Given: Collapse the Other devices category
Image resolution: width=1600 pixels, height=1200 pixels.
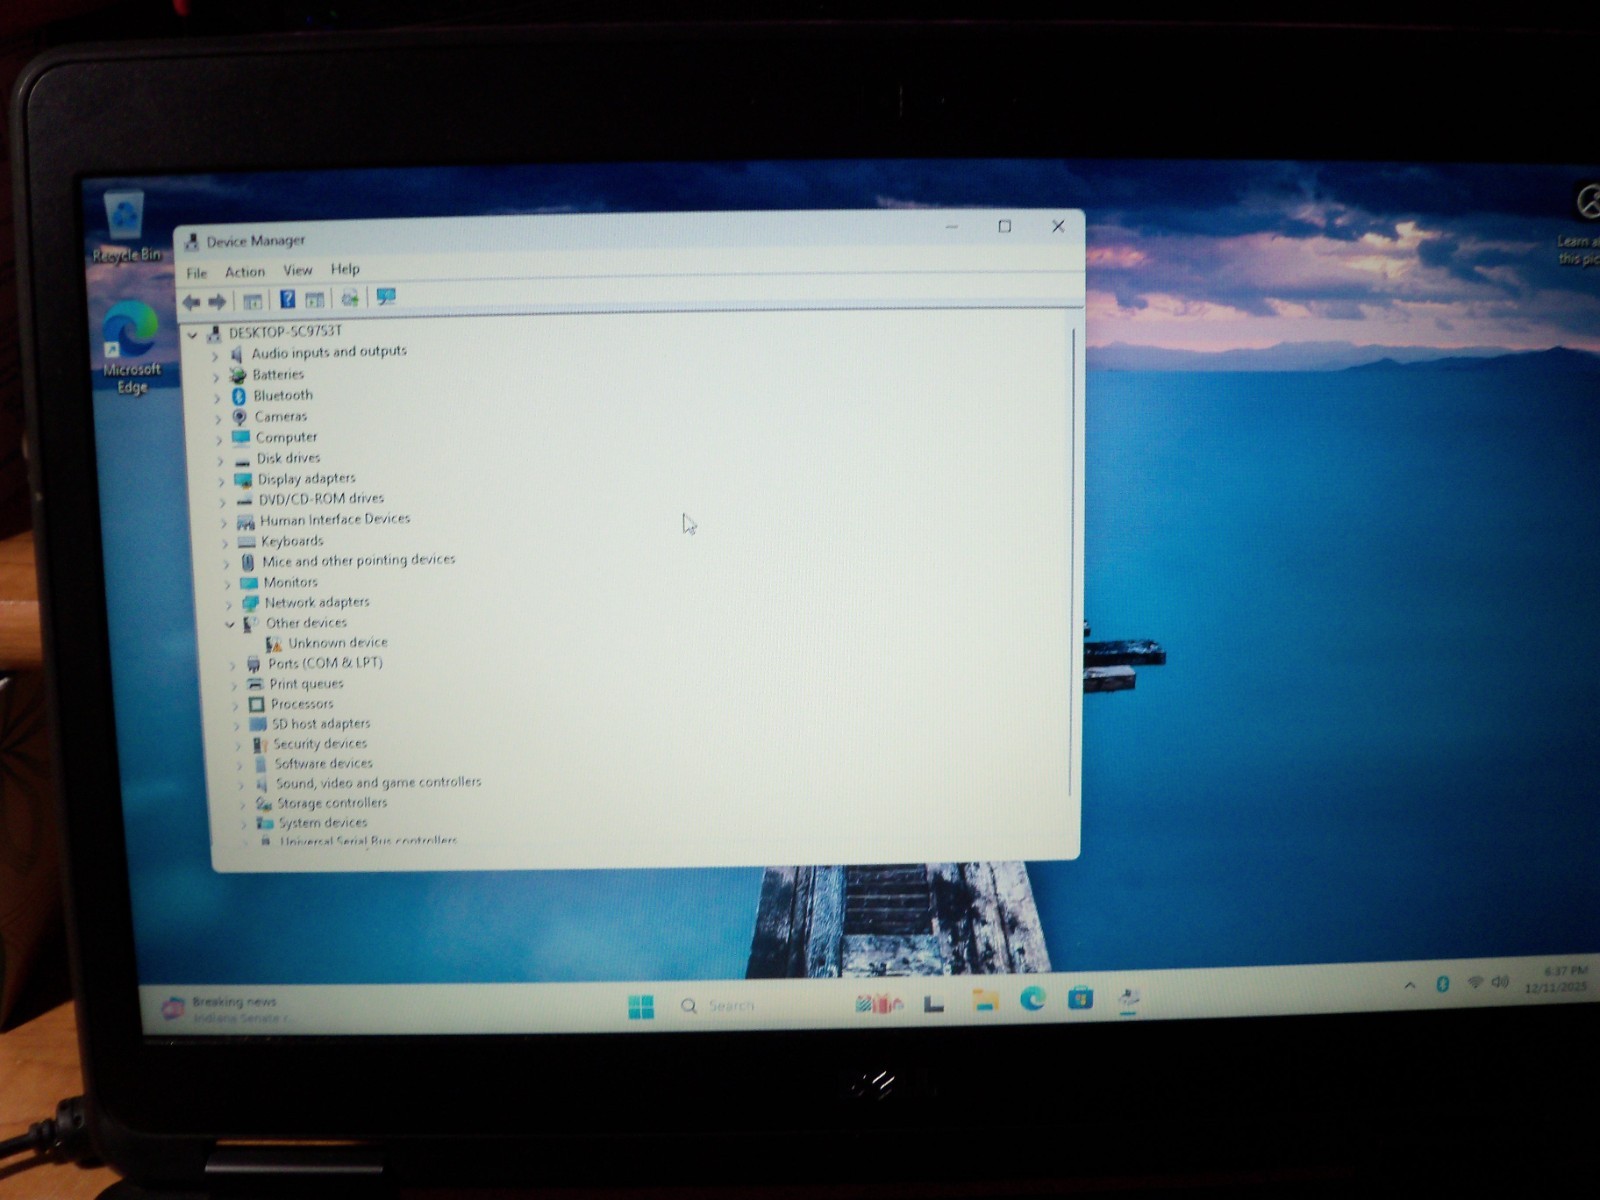Looking at the screenshot, I should click(230, 624).
